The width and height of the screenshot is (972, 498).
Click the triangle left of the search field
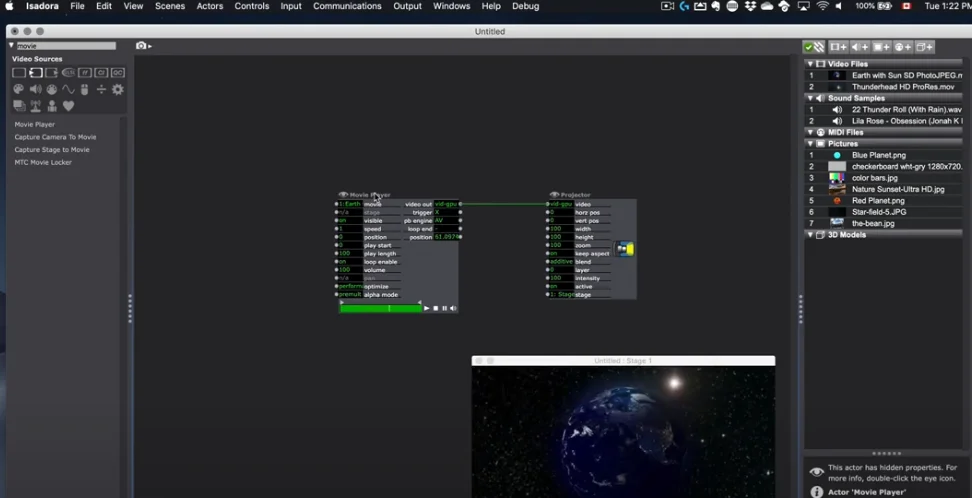tap(11, 46)
